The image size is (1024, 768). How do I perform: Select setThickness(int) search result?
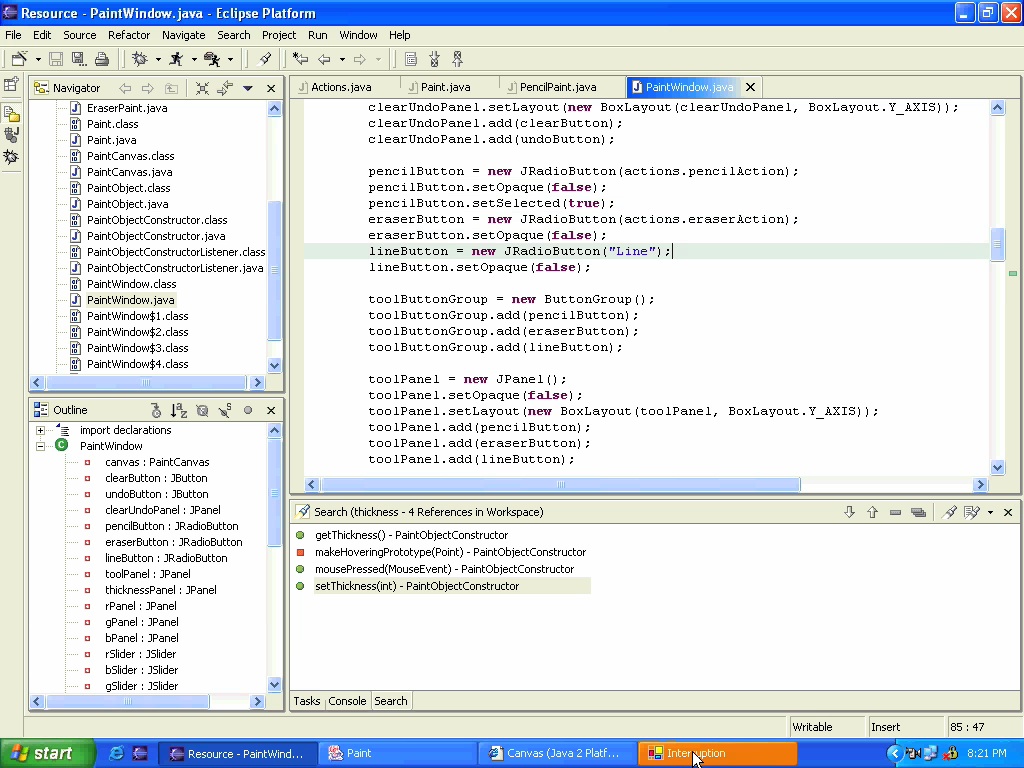point(416,586)
